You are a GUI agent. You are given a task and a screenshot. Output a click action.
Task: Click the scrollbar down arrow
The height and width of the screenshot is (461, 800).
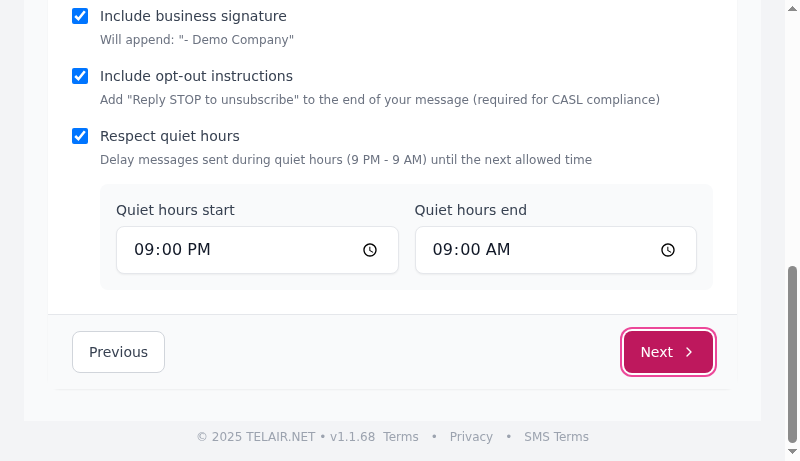[x=793, y=454]
